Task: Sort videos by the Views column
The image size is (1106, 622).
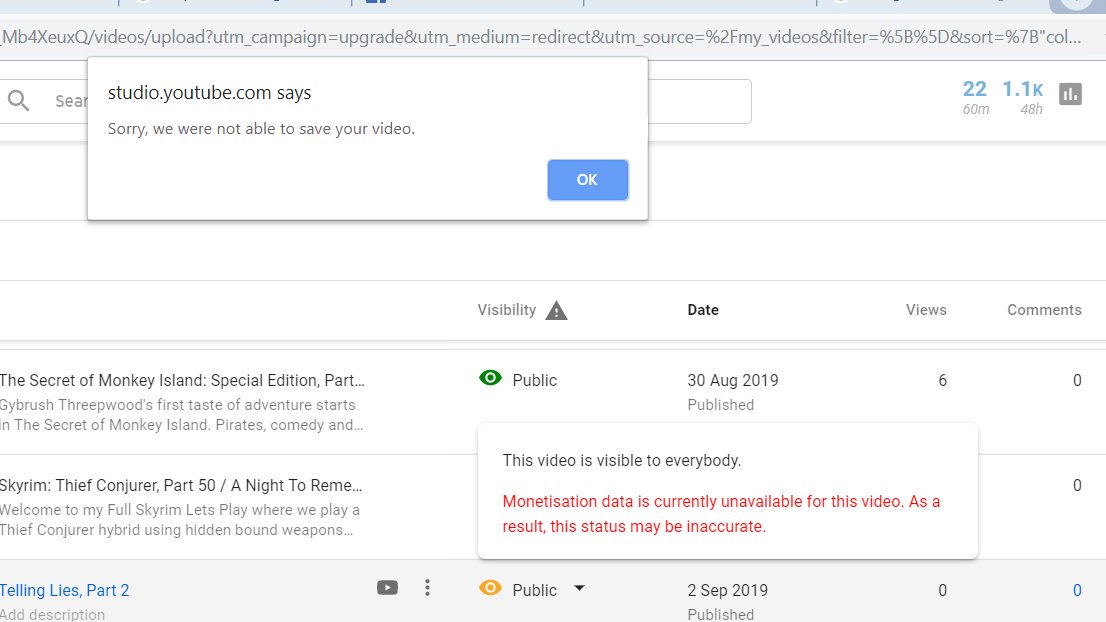Action: pos(926,310)
